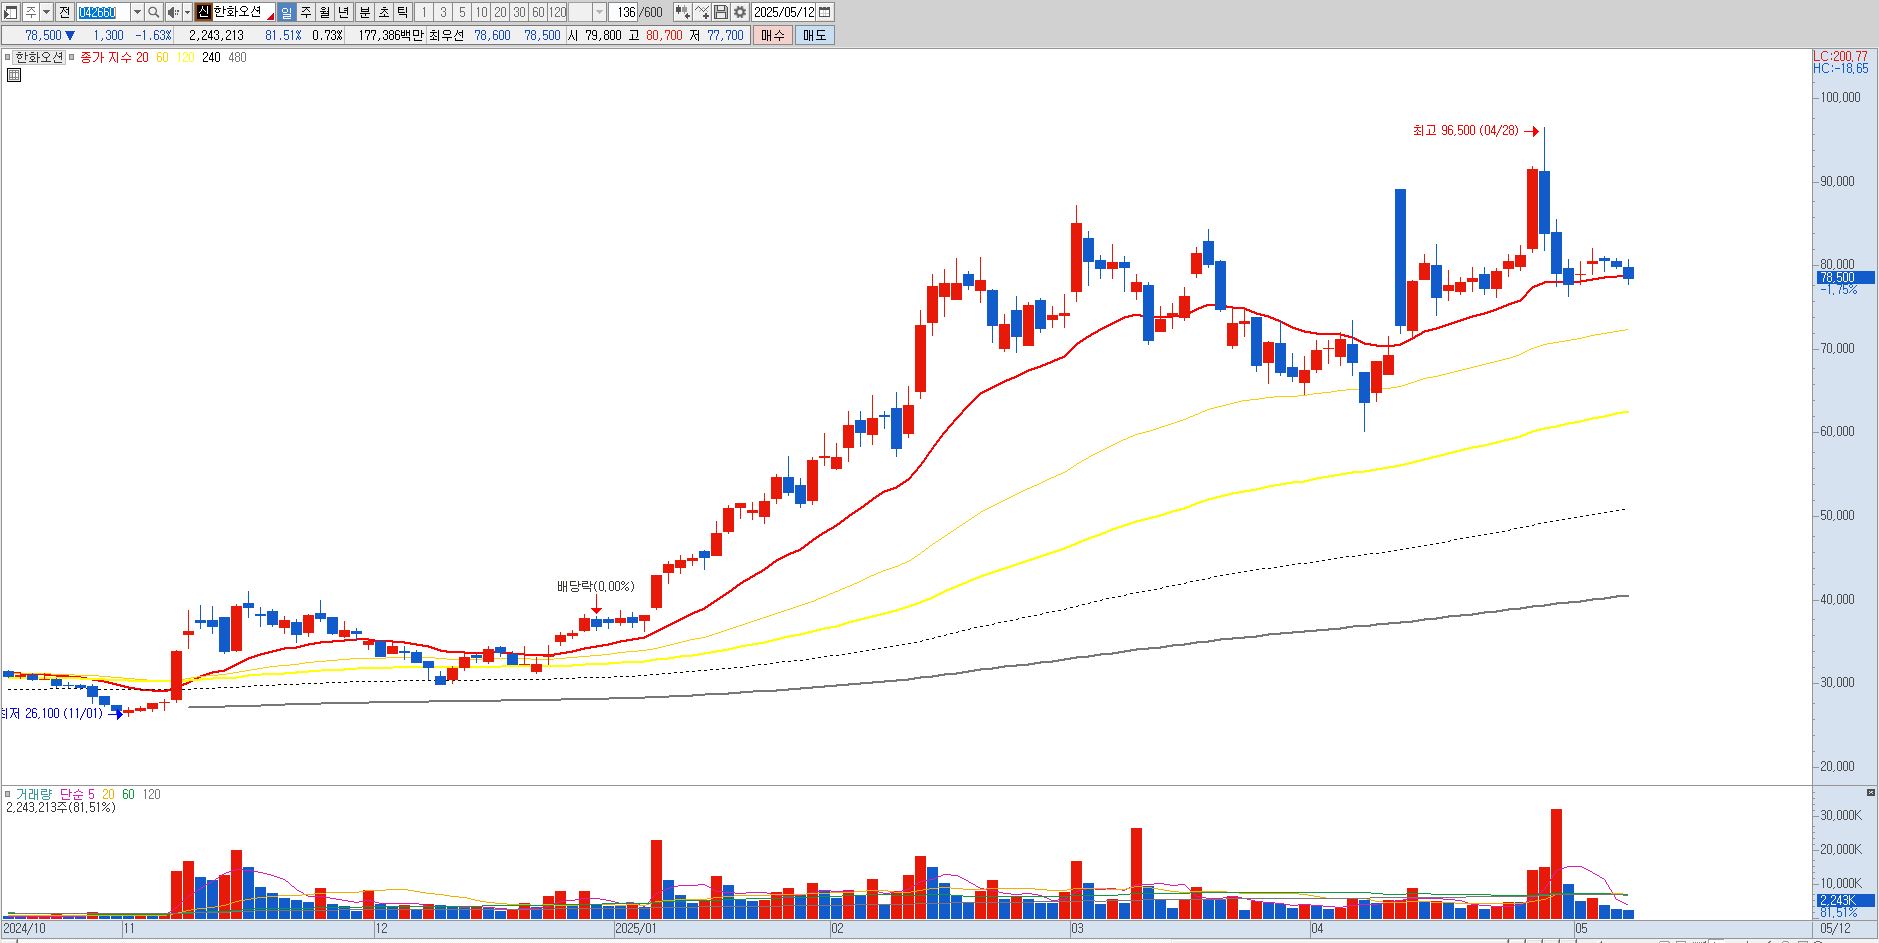This screenshot has width=1879, height=943.
Task: Click the stock code input field 042660
Action: pos(102,12)
